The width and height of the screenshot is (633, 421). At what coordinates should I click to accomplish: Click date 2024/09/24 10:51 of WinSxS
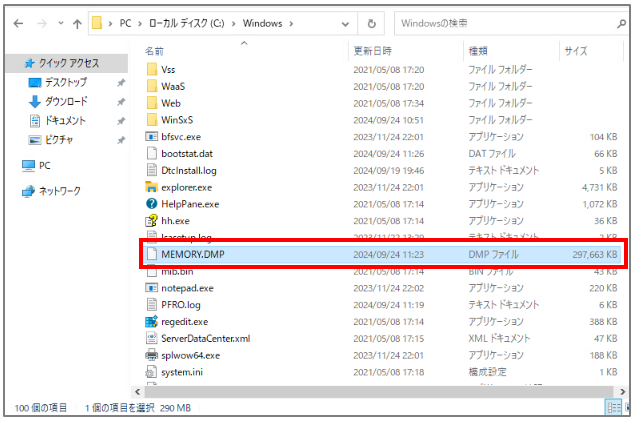point(389,120)
